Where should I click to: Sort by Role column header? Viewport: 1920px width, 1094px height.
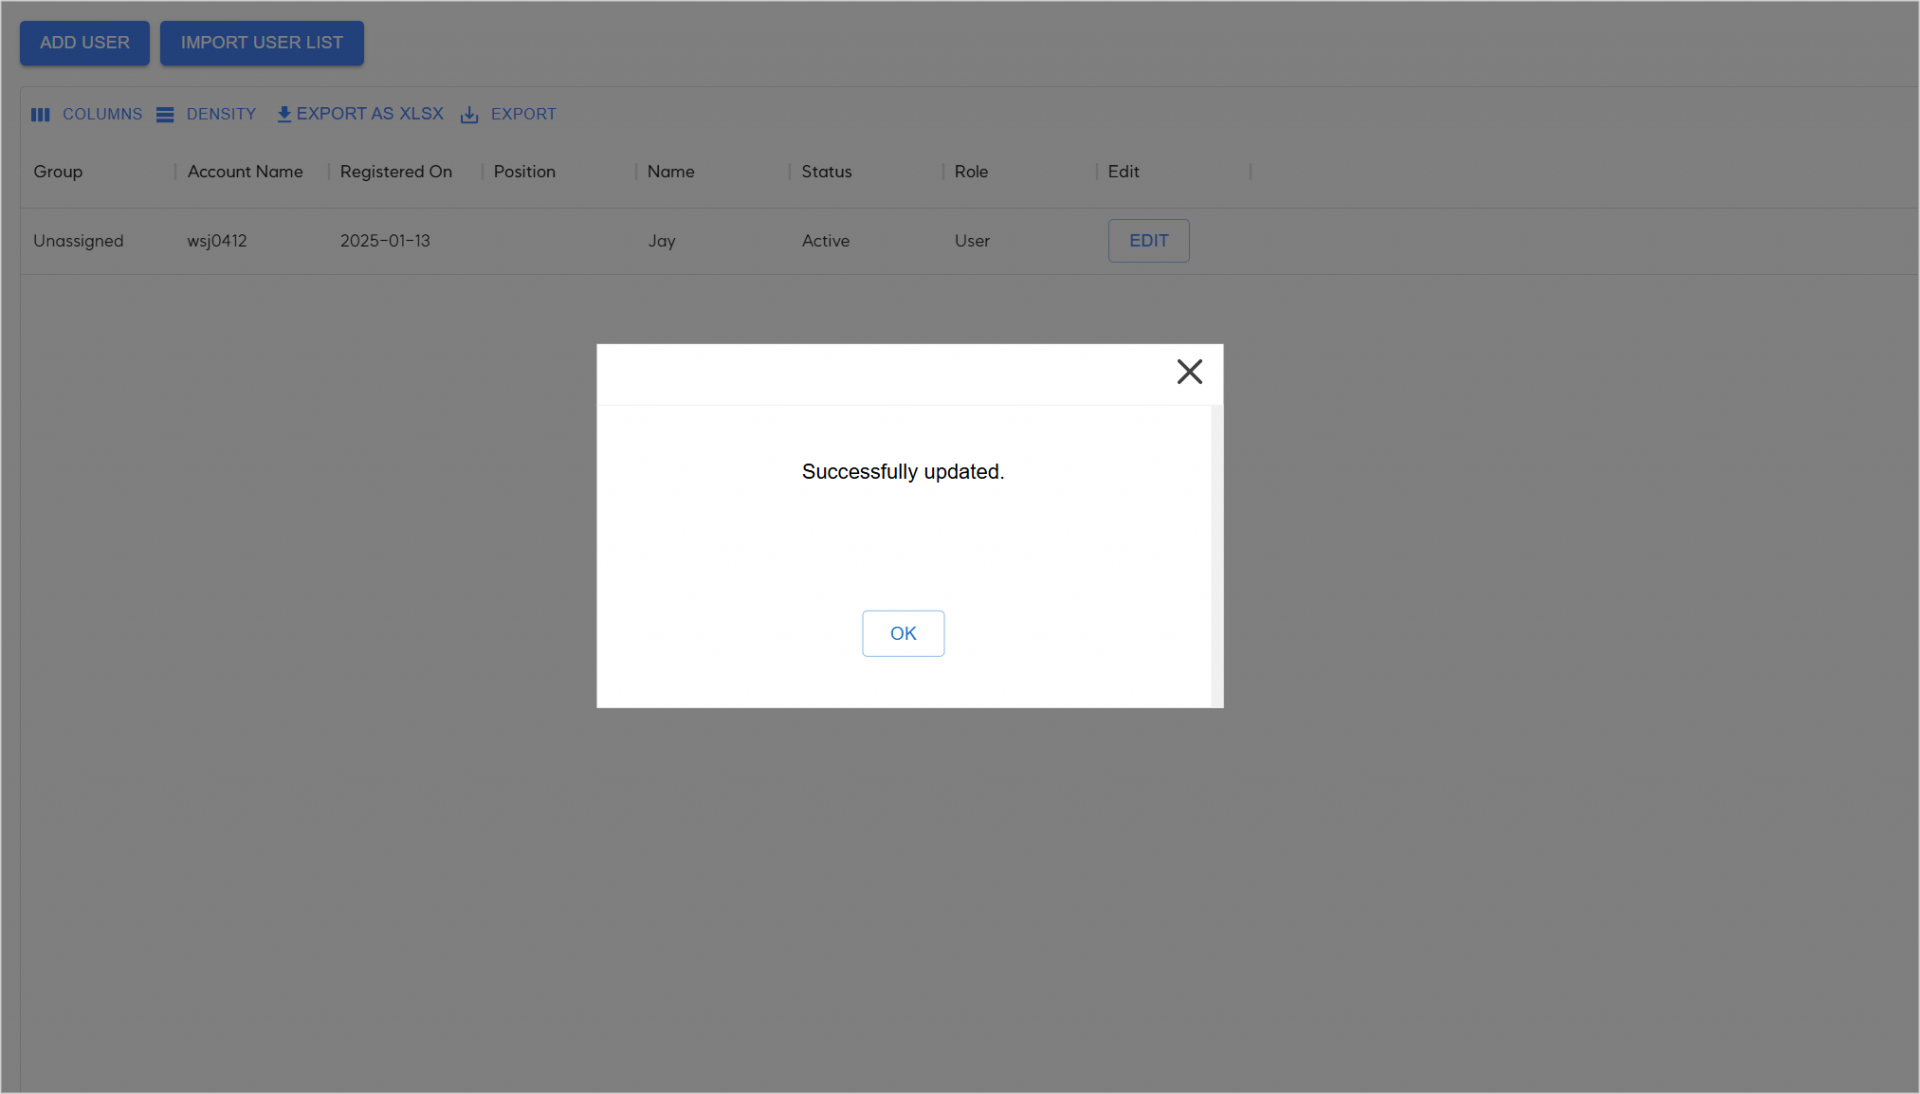point(970,172)
